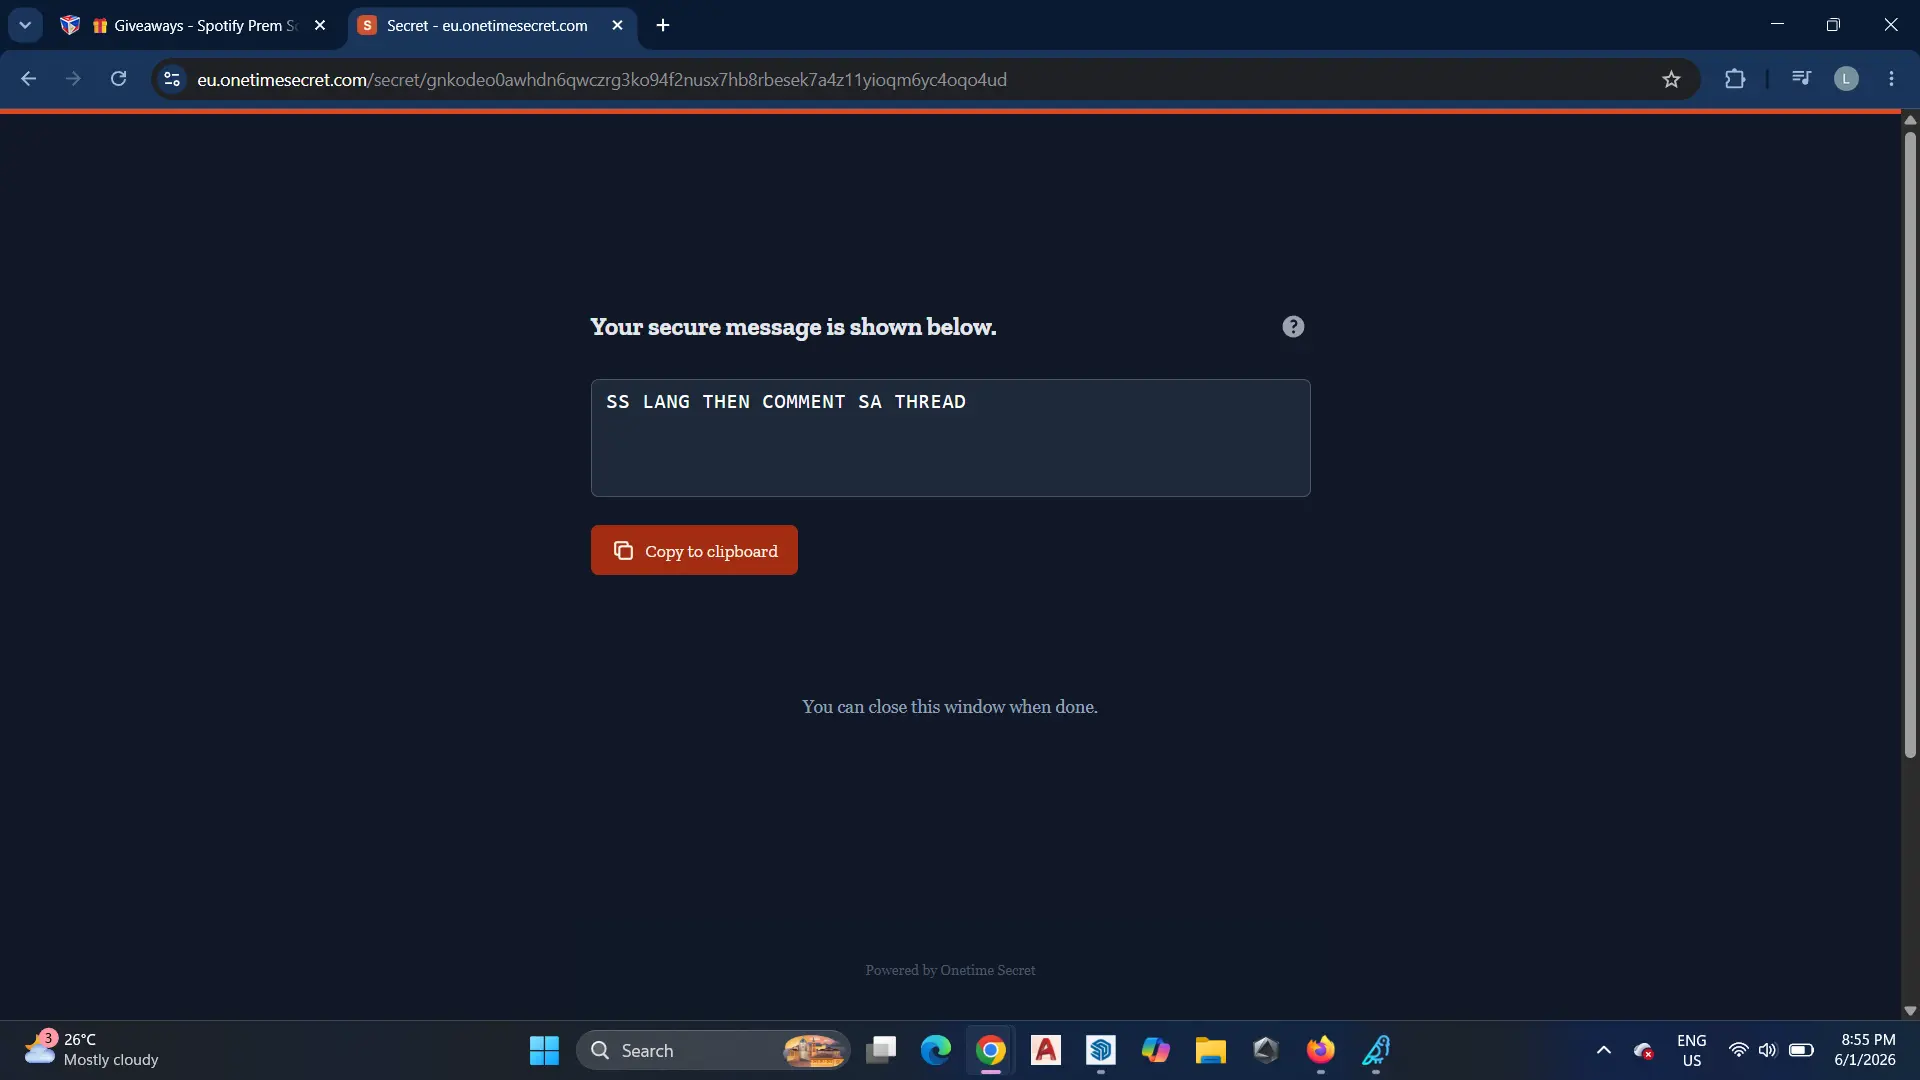Click the scrollbar down arrow
The width and height of the screenshot is (1920, 1080).
tap(1910, 1011)
